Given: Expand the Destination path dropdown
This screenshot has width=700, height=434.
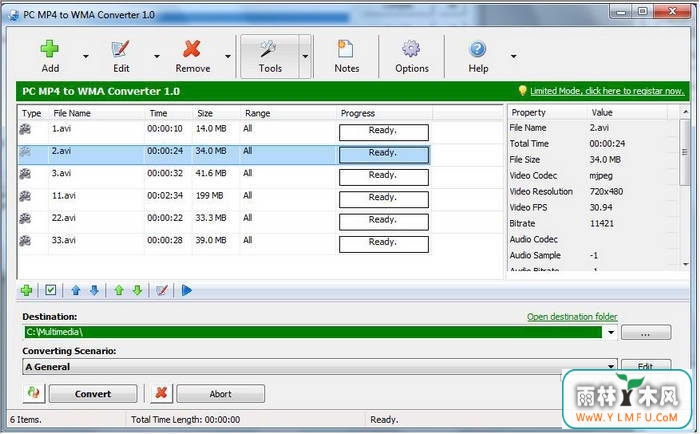Looking at the screenshot, I should pos(610,332).
